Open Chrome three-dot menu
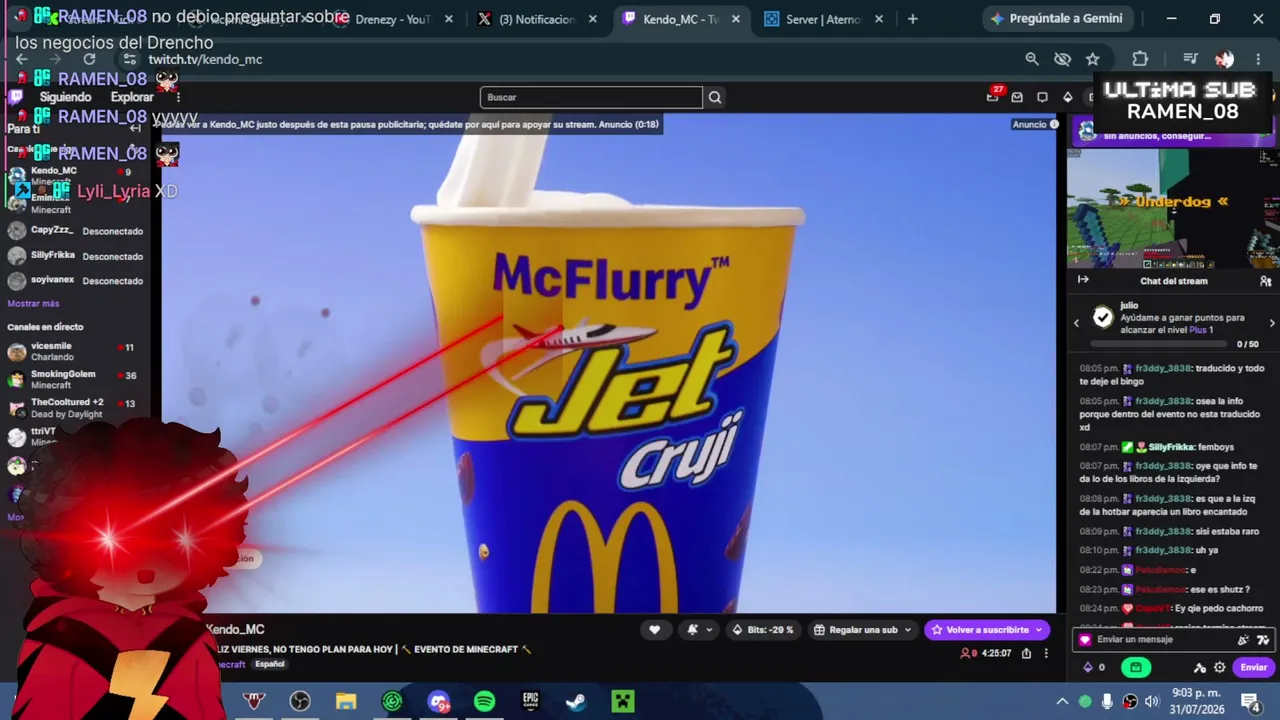 click(1257, 59)
